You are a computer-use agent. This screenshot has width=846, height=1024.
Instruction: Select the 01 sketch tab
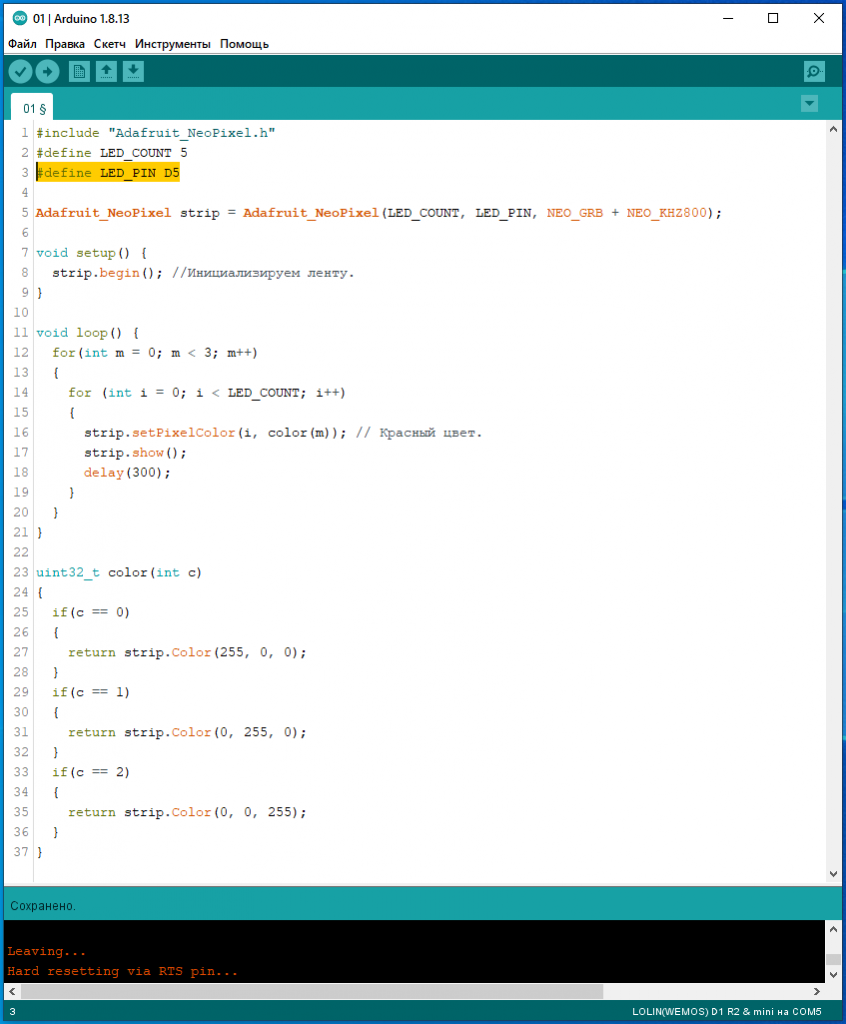coord(34,108)
